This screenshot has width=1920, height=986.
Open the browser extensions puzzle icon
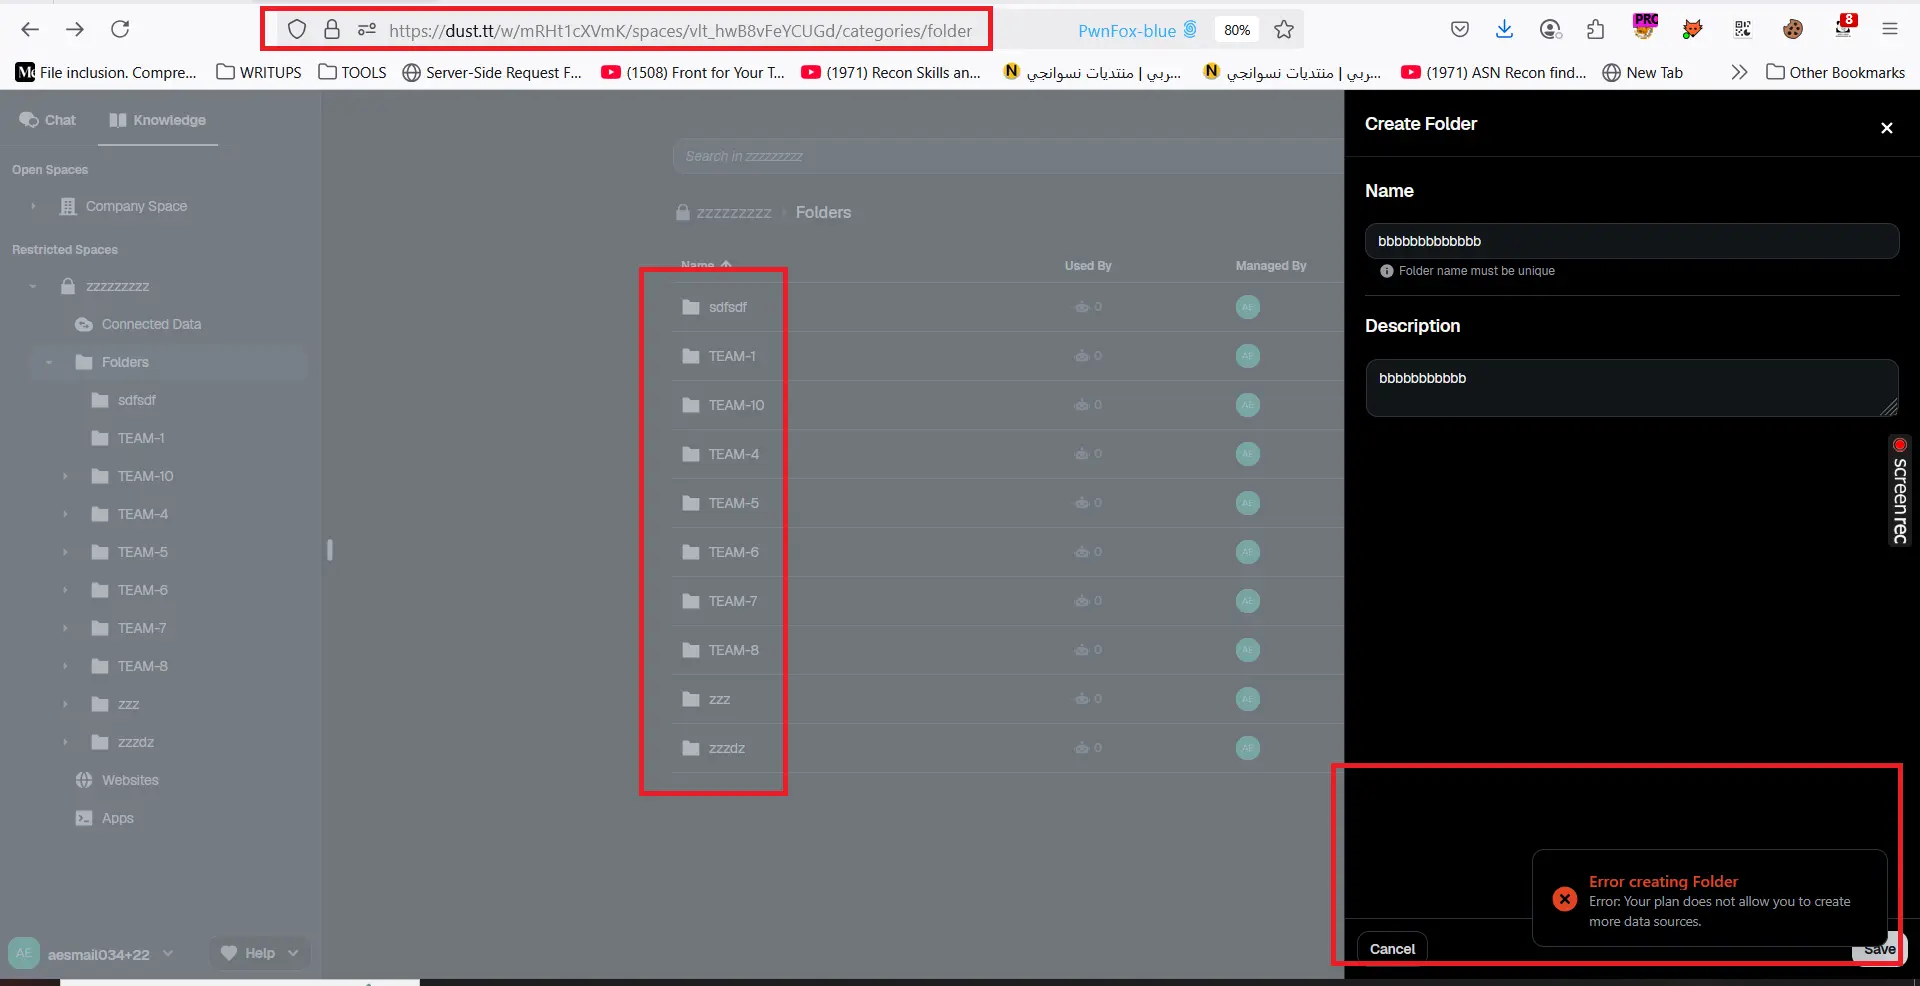tap(1595, 30)
